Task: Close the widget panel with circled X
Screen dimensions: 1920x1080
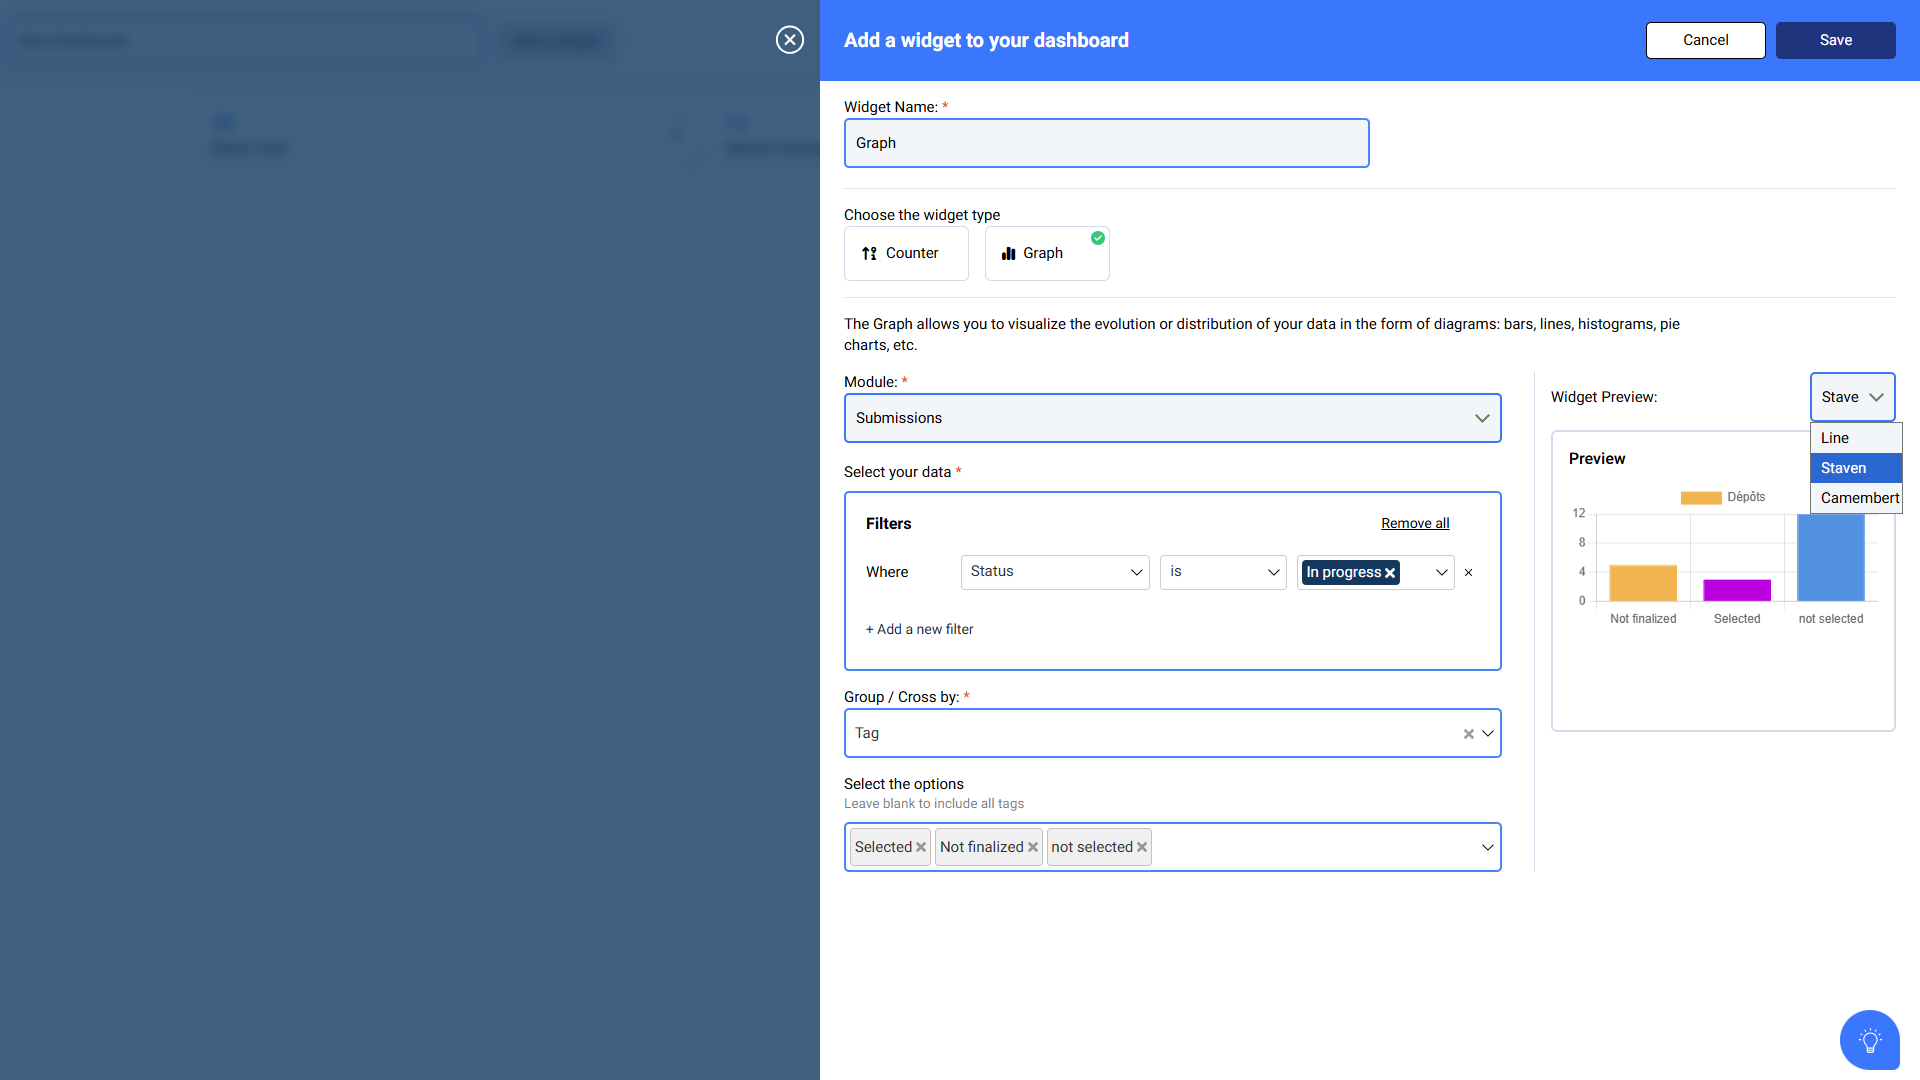Action: [790, 40]
